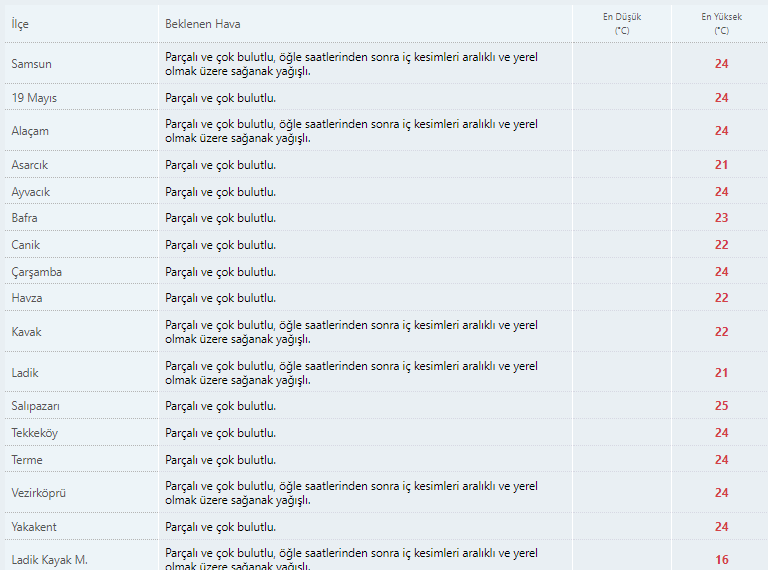This screenshot has height=570, width=768.
Task: Select the 19 Mayıs district name
Action: coord(34,97)
